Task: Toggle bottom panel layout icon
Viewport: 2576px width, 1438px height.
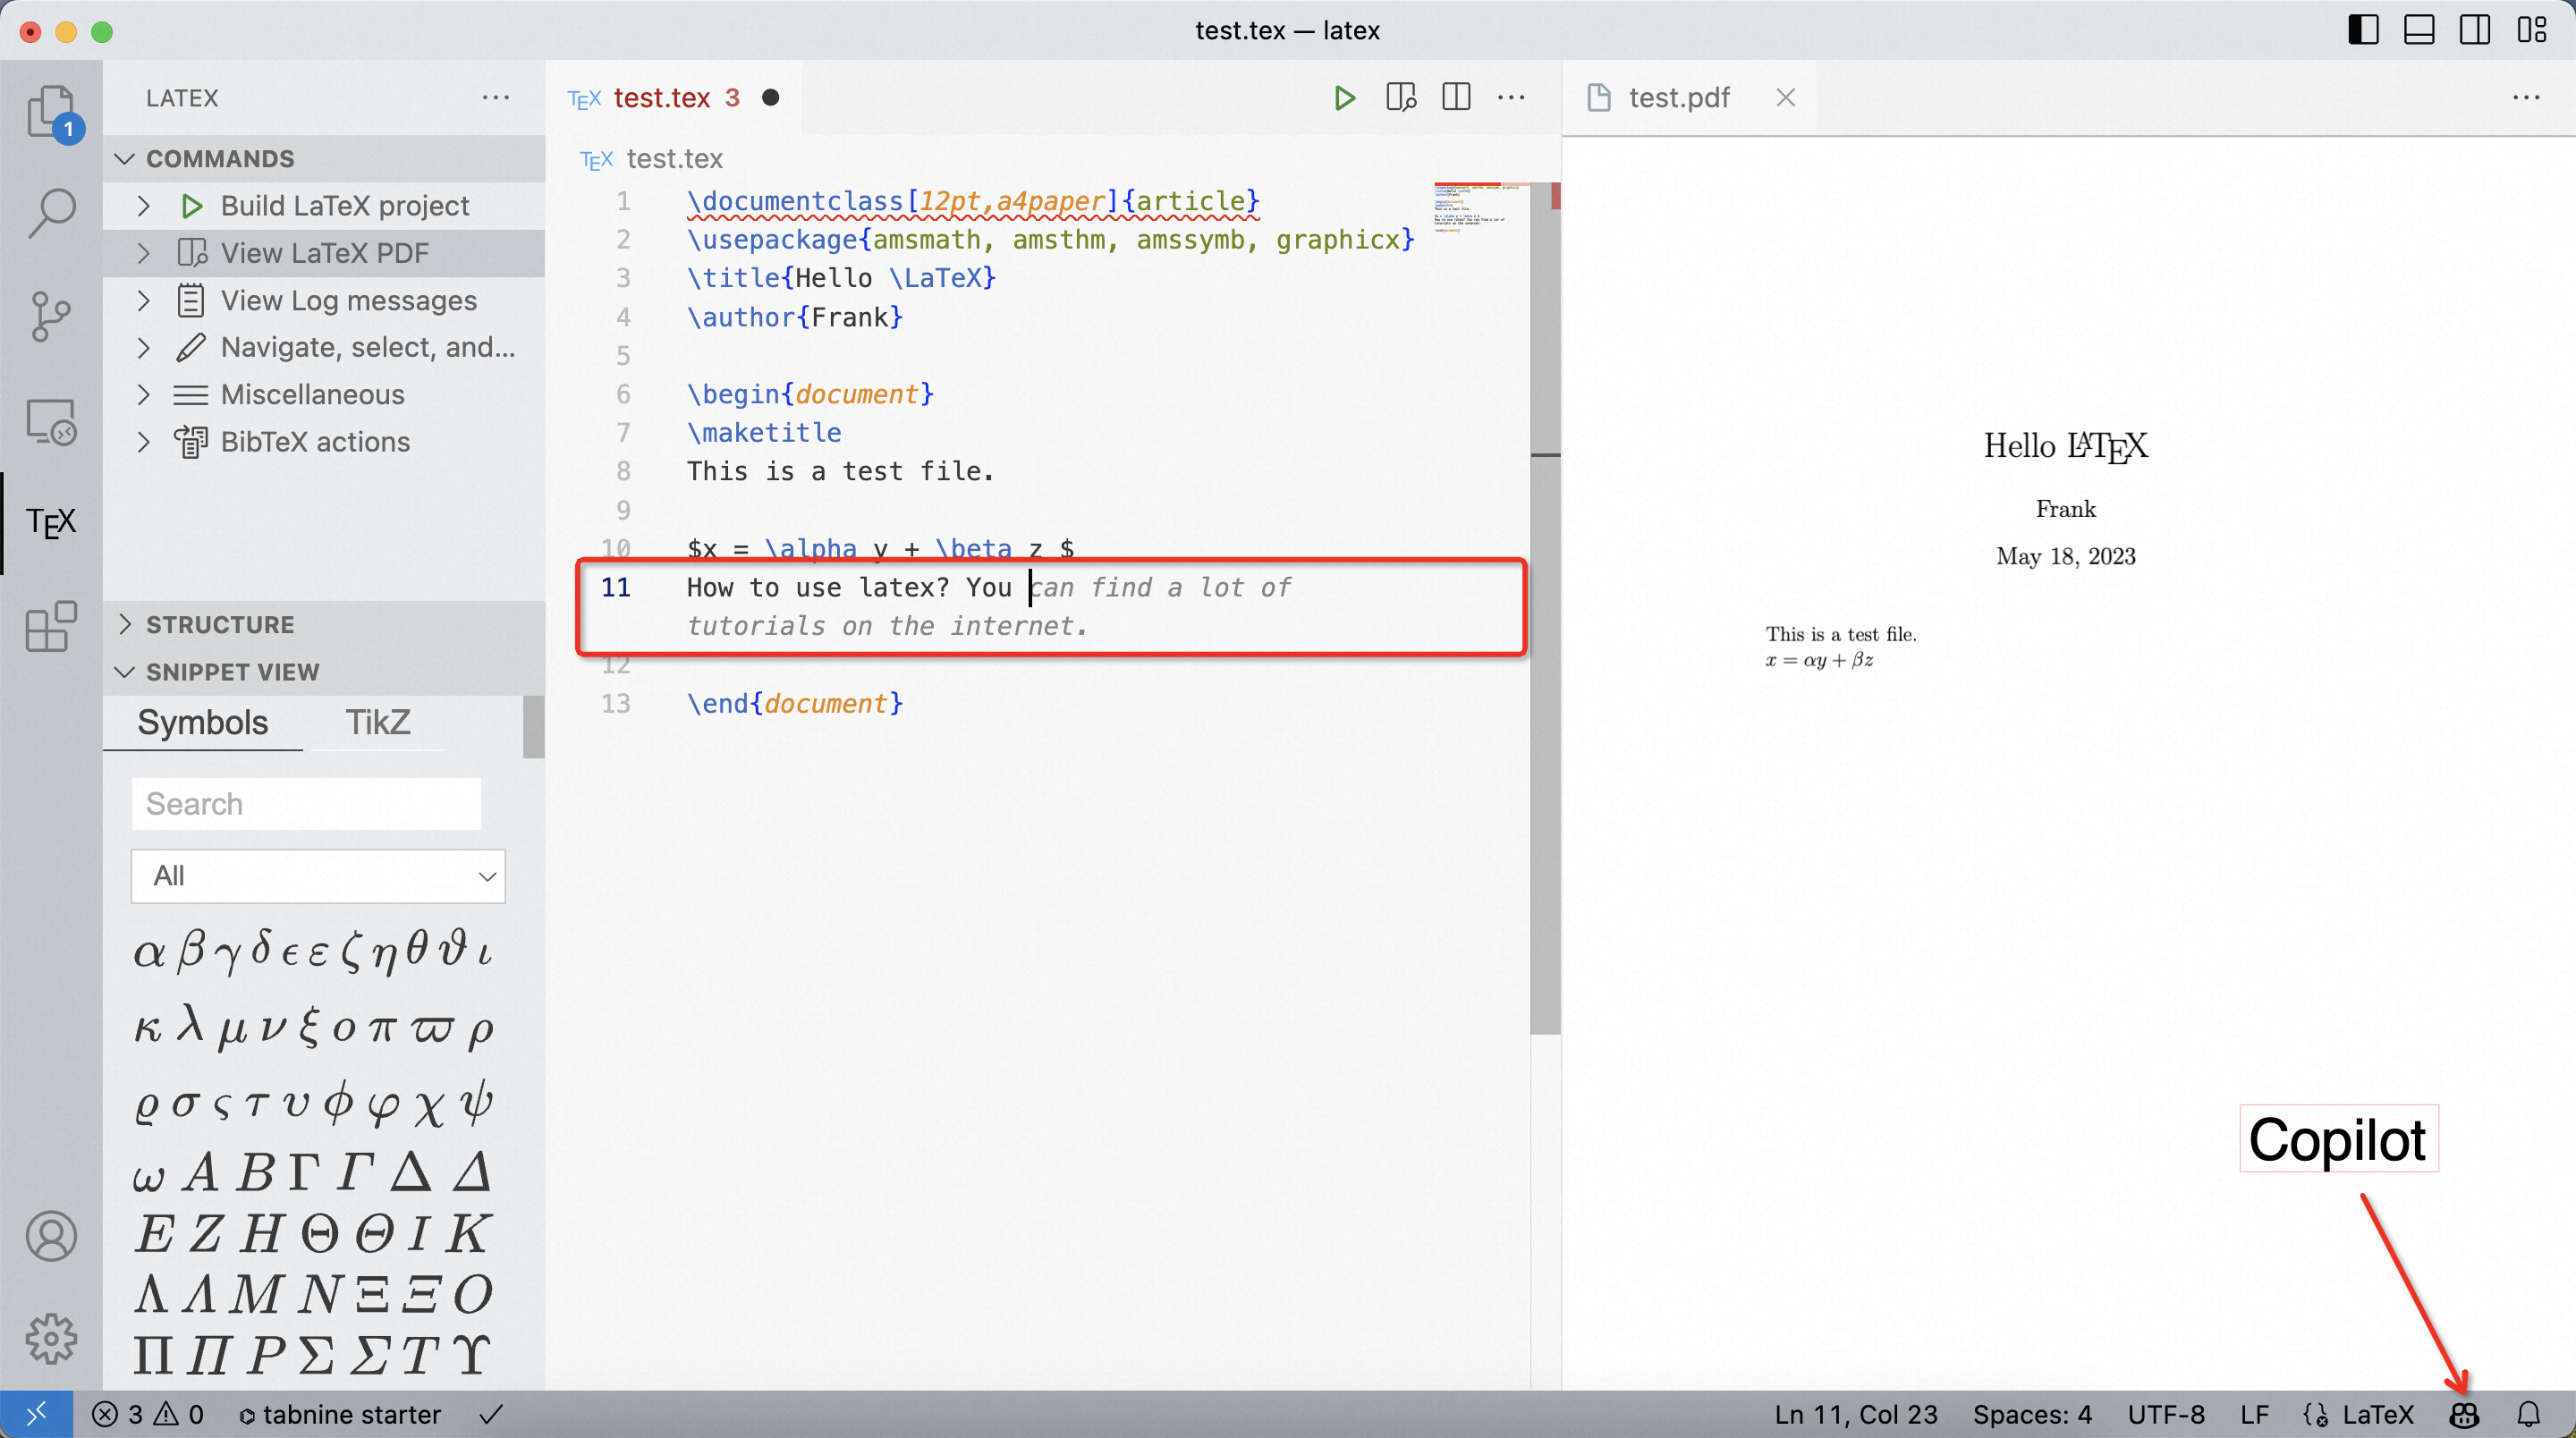Action: (2419, 31)
